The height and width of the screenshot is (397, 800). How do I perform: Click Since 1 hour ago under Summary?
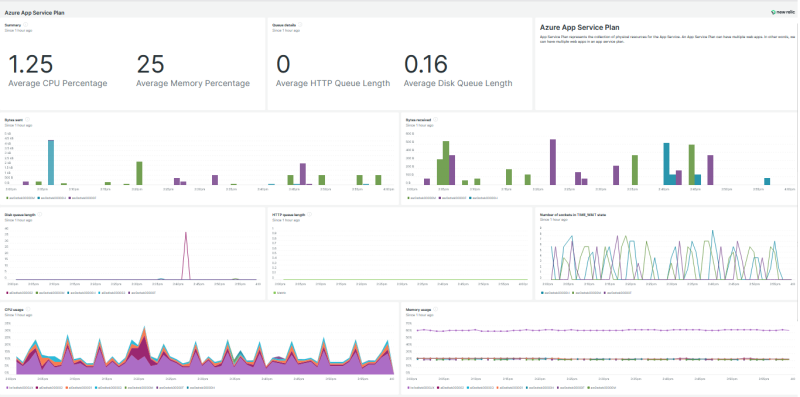pyautogui.click(x=18, y=30)
